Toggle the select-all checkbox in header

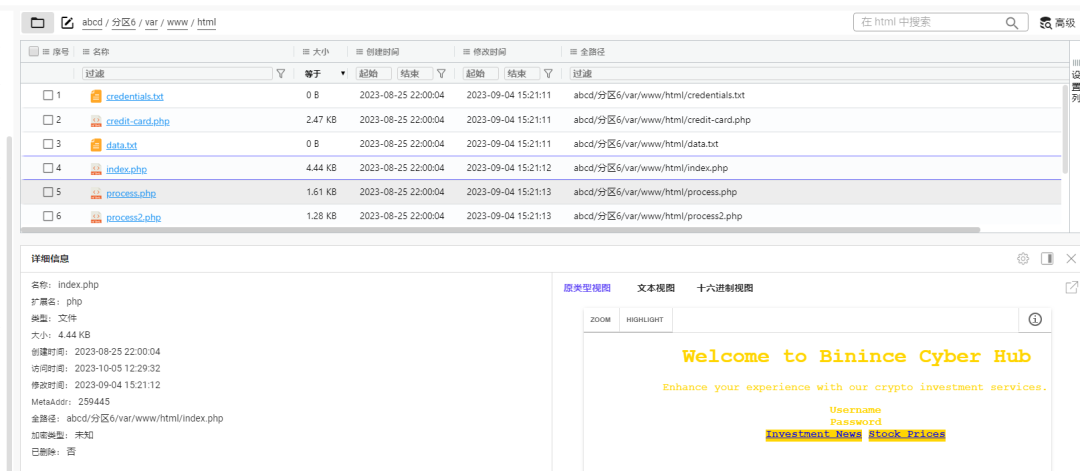(x=34, y=52)
